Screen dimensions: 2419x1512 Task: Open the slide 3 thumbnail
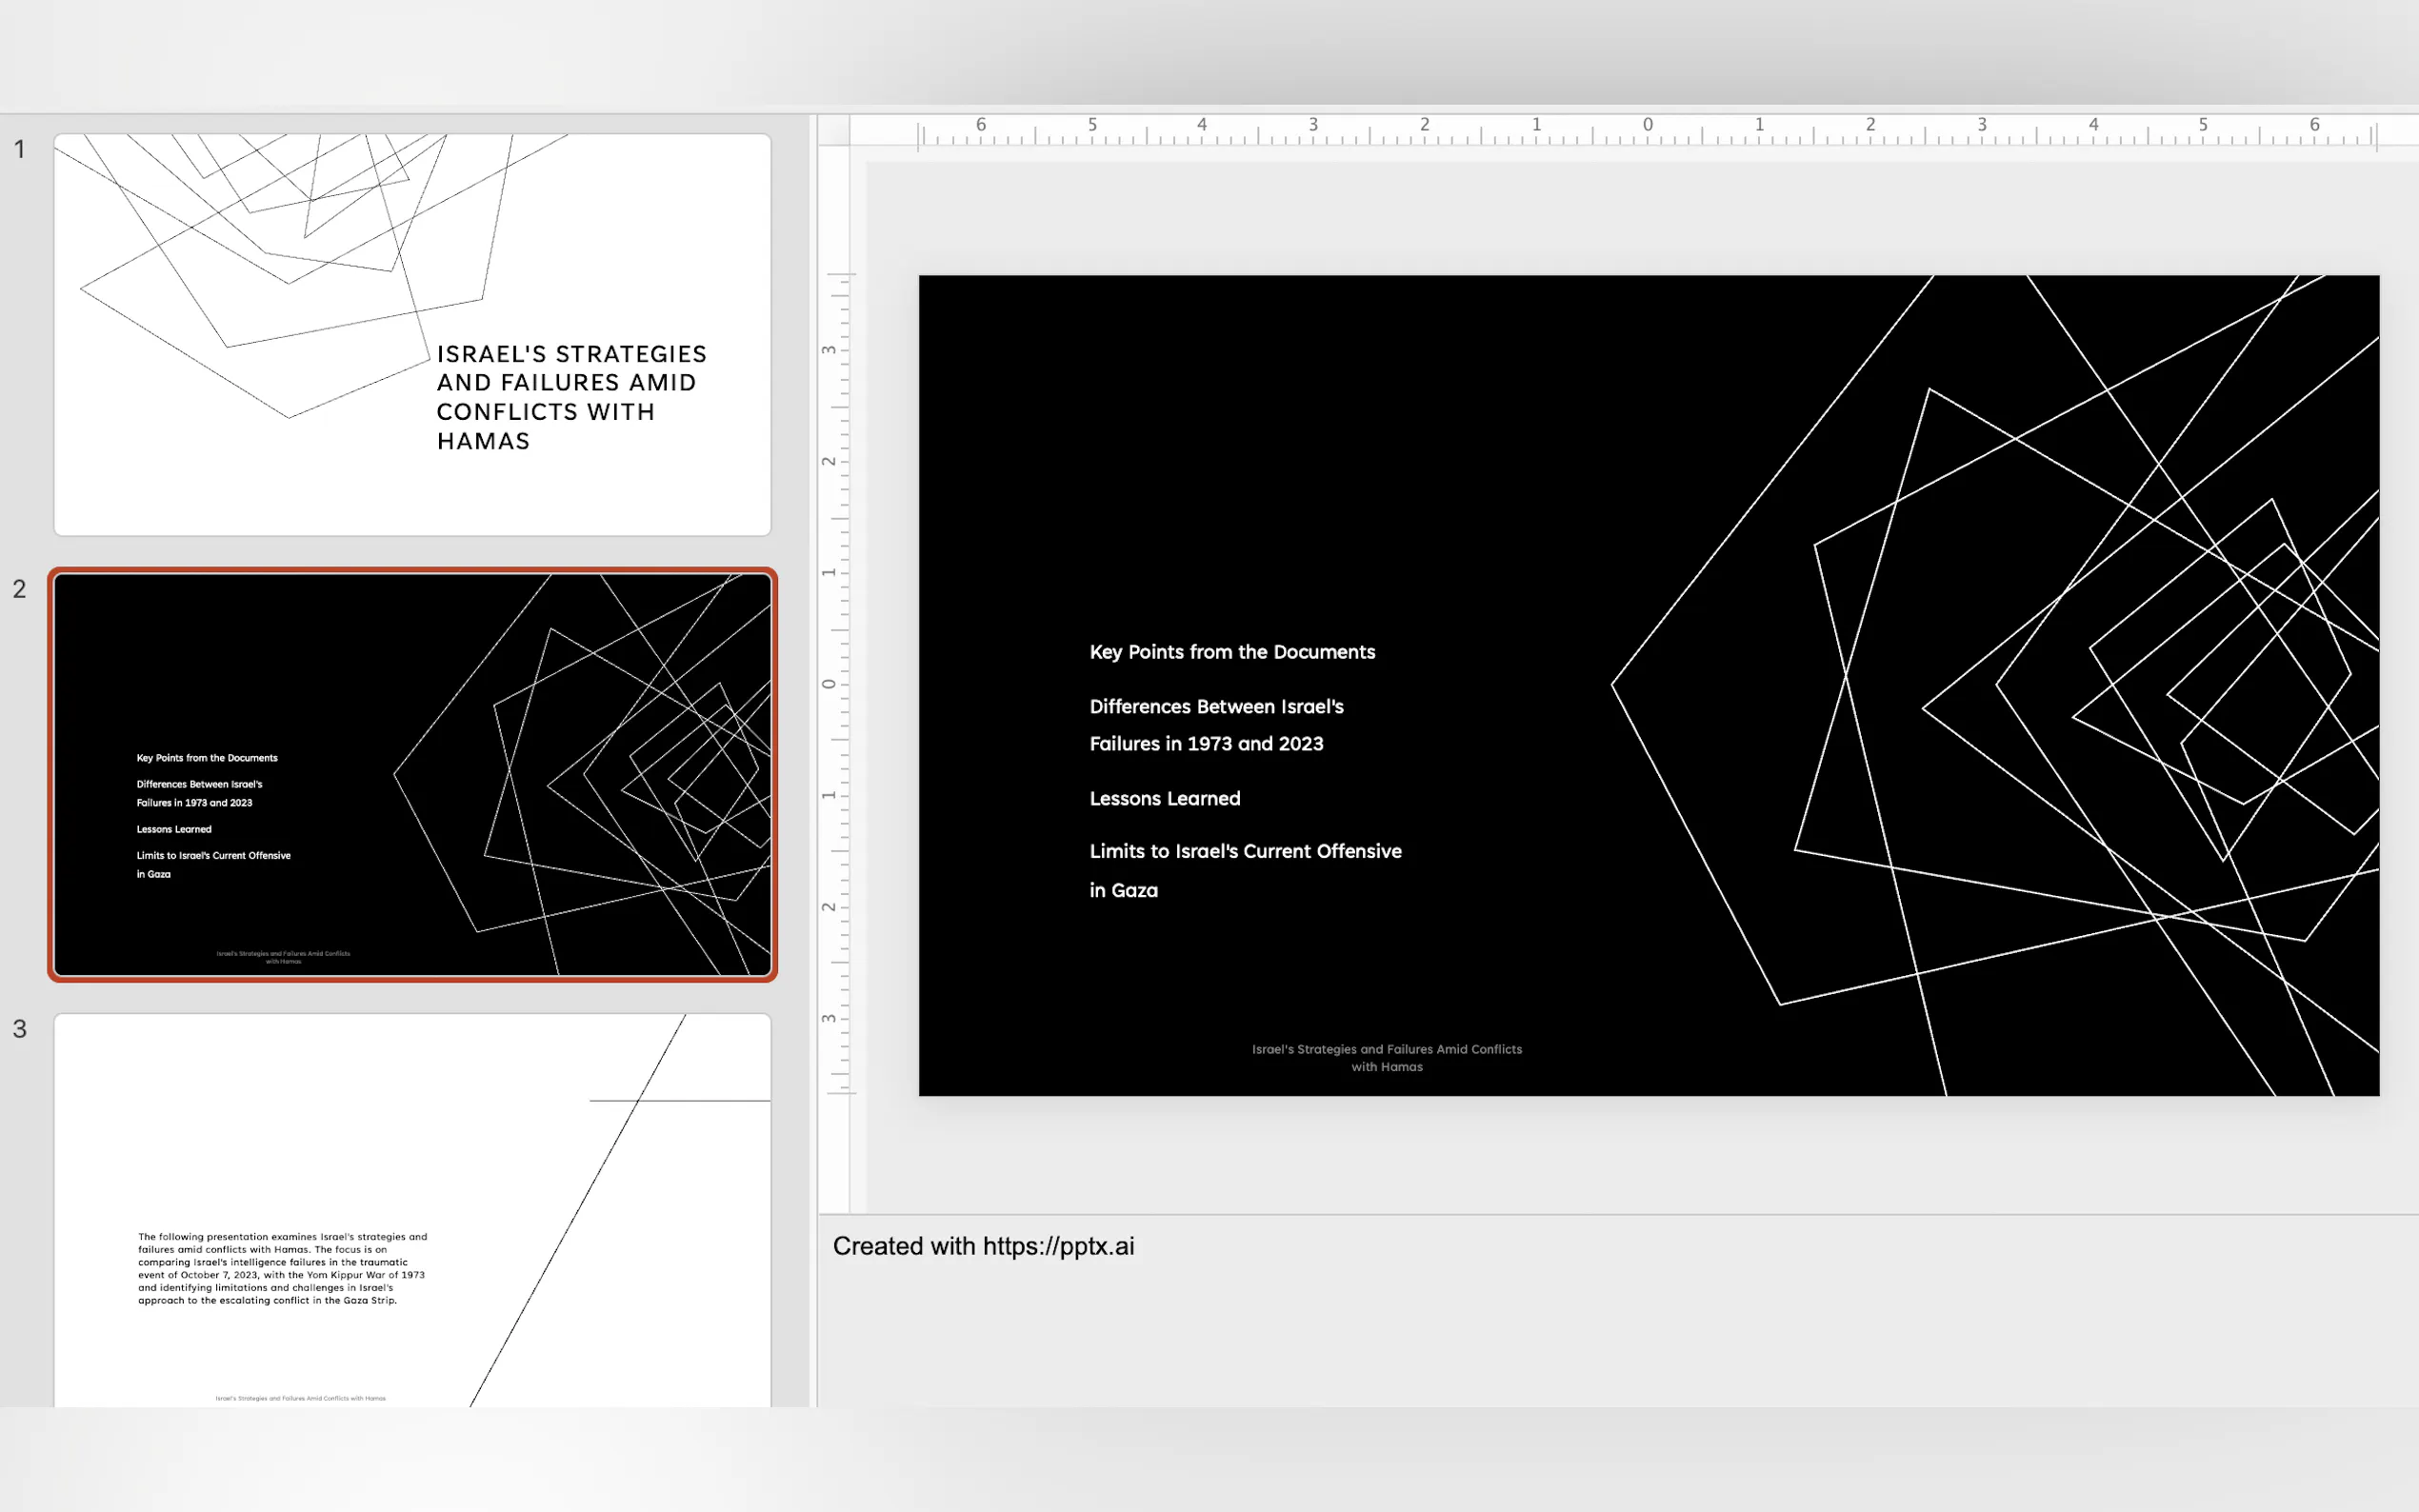click(412, 1210)
